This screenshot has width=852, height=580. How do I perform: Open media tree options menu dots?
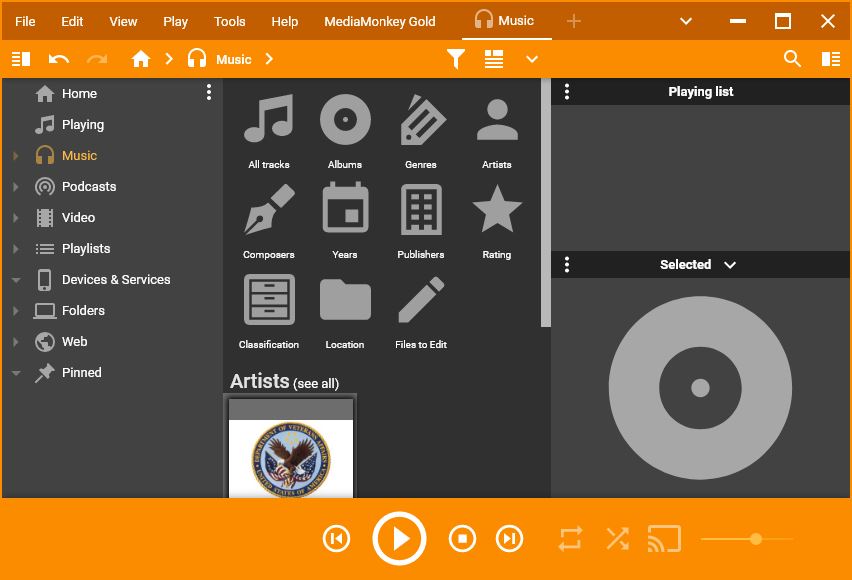click(x=209, y=92)
